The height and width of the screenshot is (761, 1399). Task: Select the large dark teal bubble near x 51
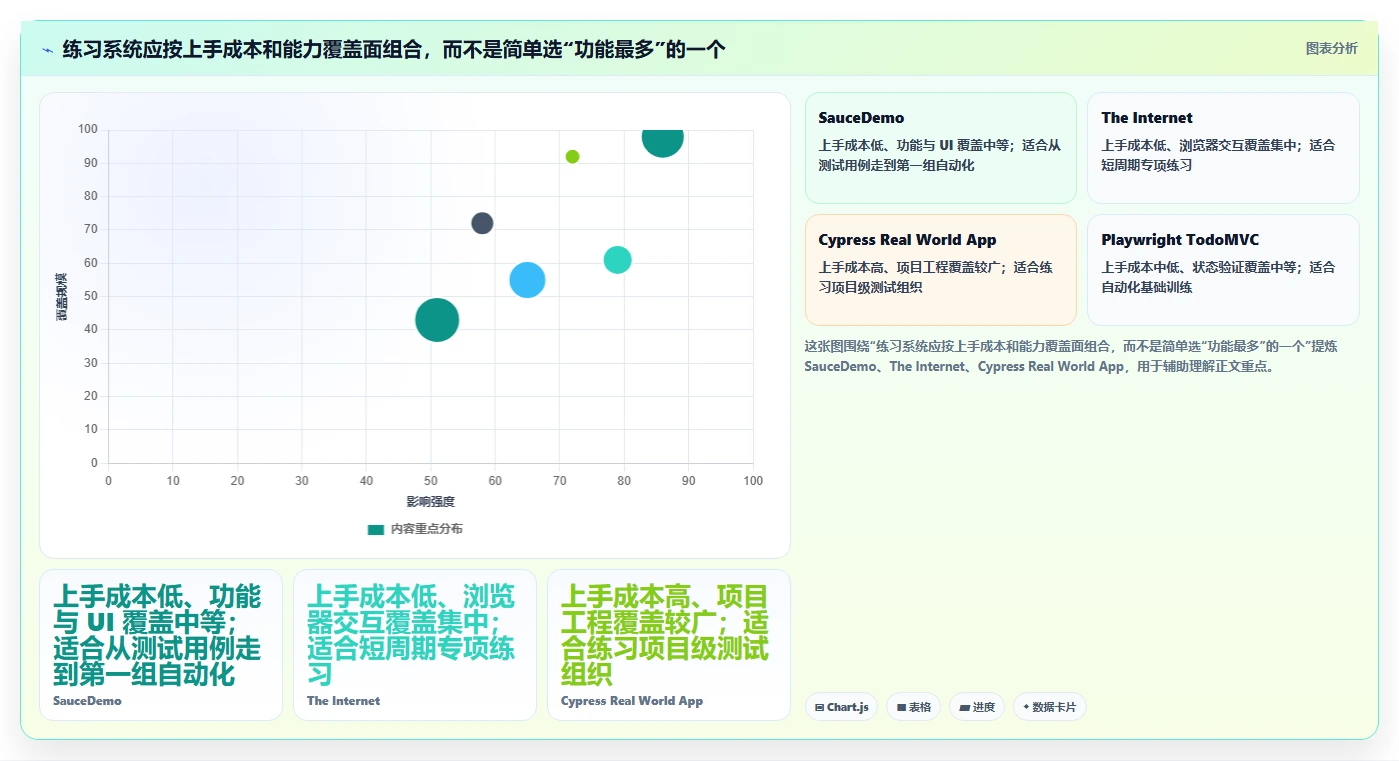point(437,320)
